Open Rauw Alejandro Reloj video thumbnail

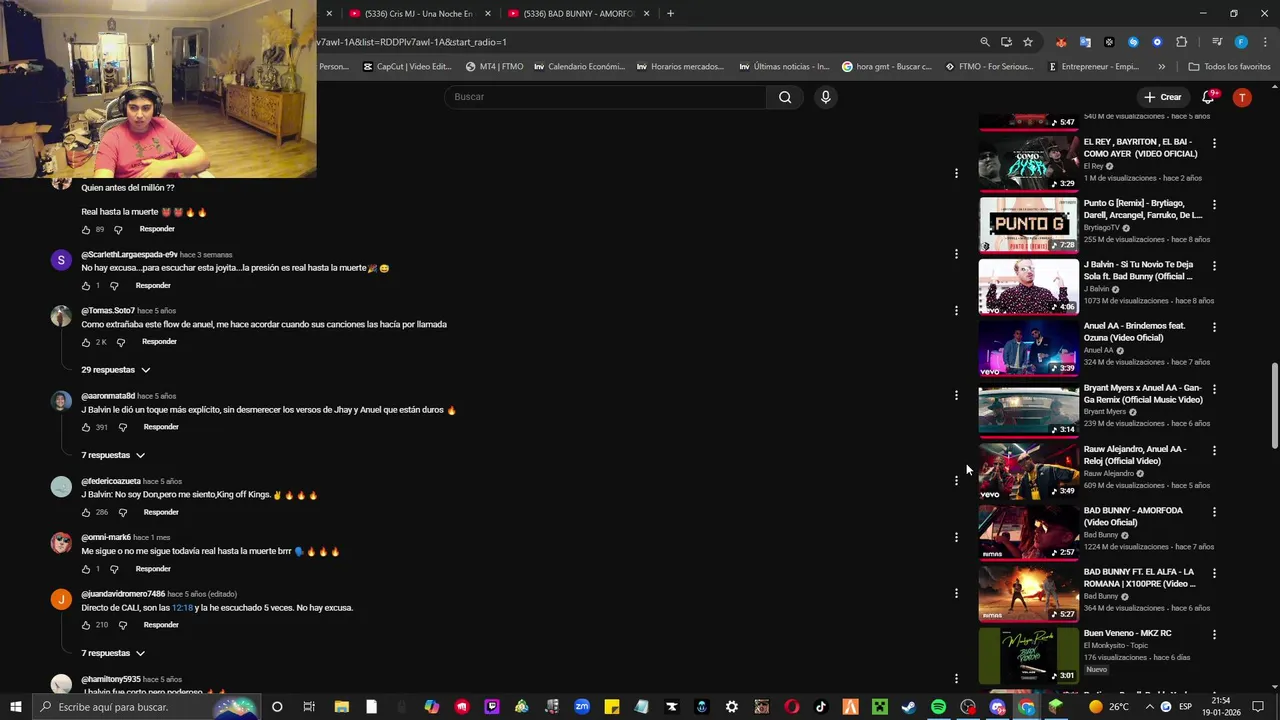pos(1028,470)
